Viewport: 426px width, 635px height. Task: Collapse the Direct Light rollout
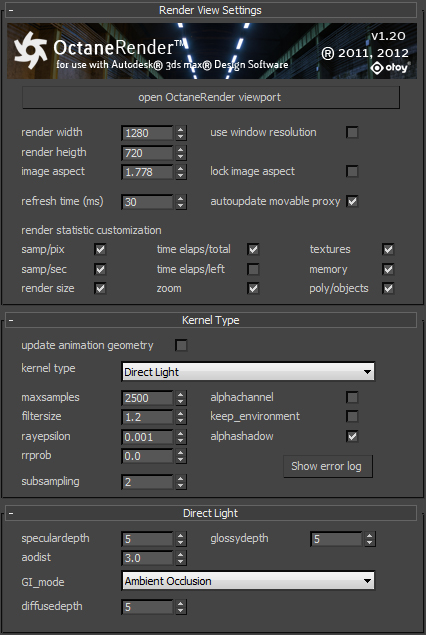coord(11,513)
